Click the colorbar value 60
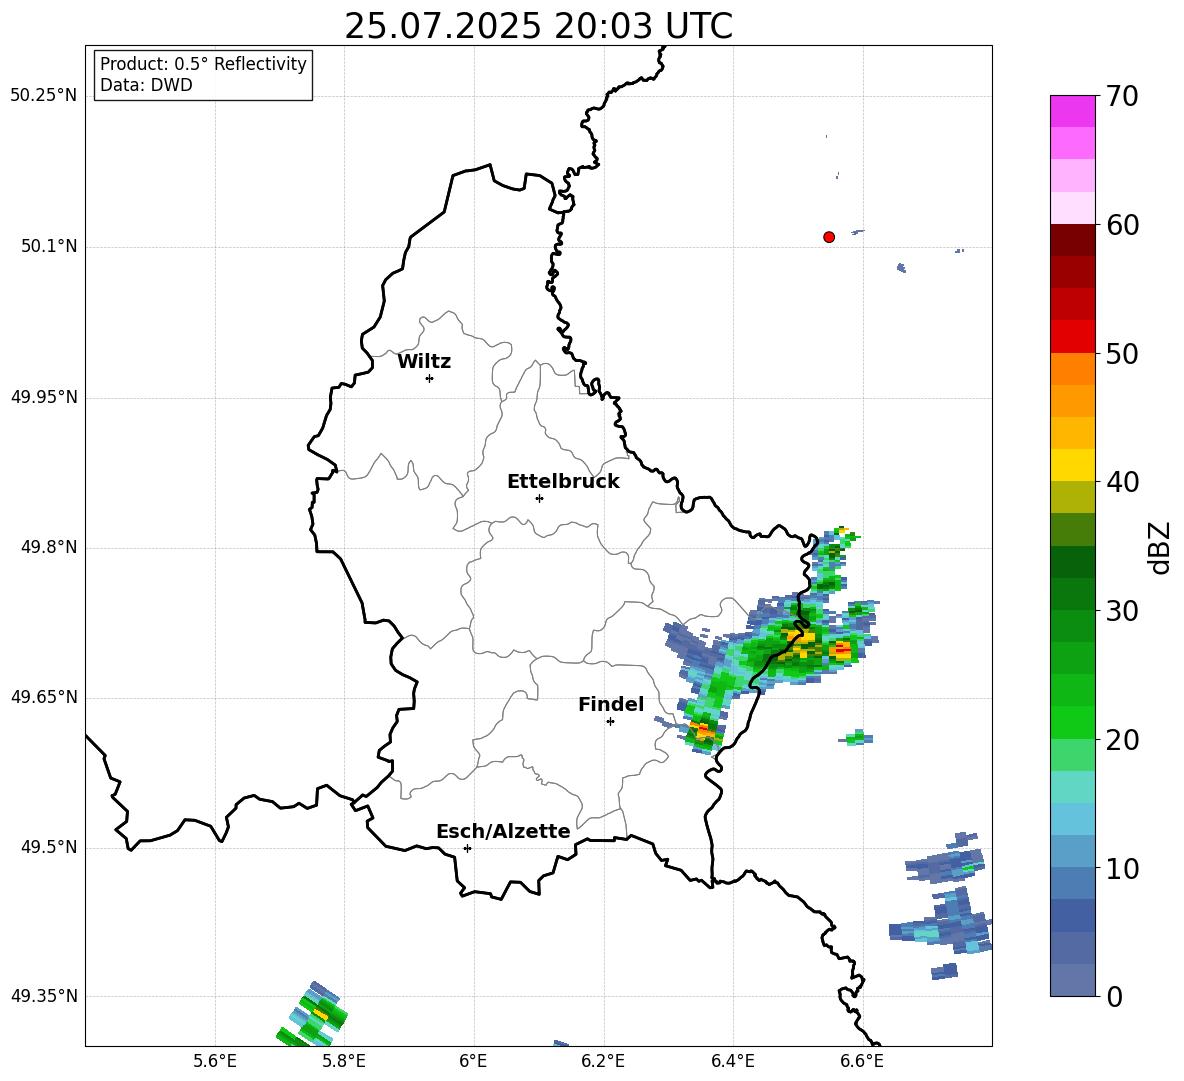1184x1081 pixels. pos(1122,225)
